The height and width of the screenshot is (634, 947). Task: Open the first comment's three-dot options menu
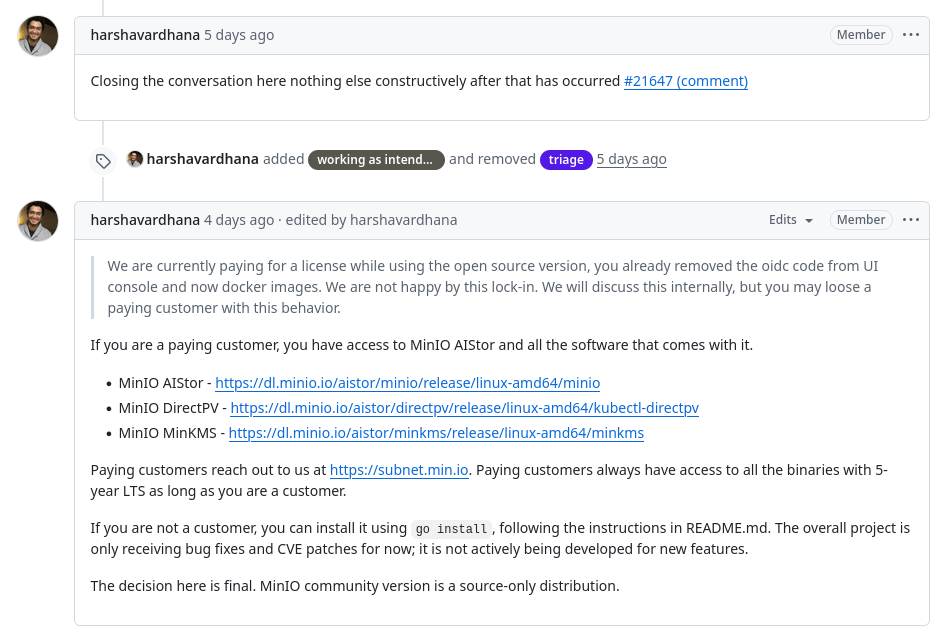[x=910, y=35]
